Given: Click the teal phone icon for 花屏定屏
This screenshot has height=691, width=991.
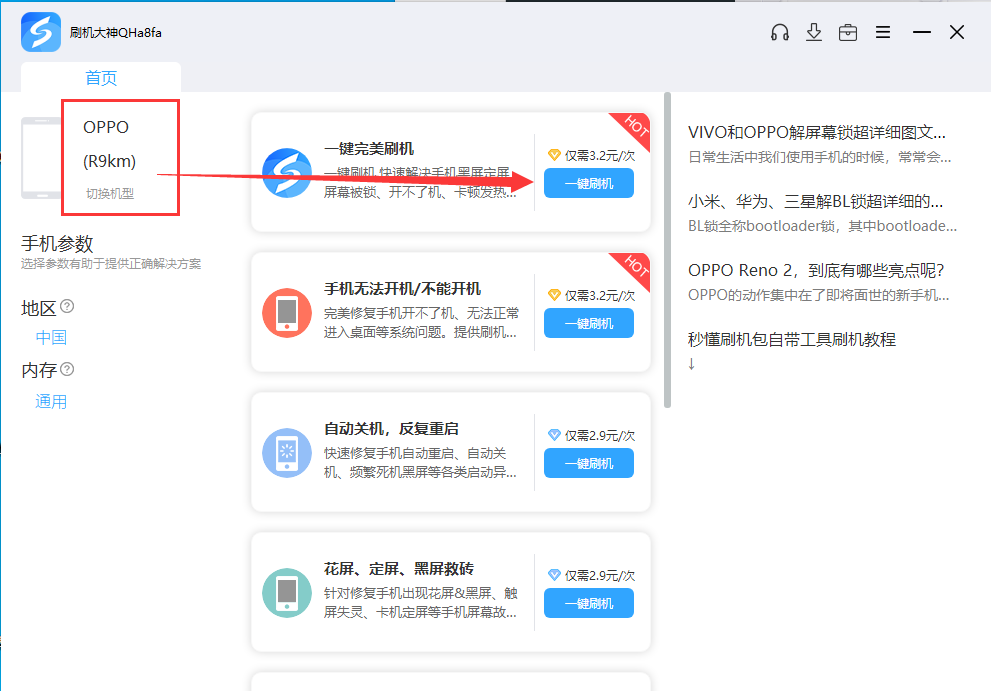Looking at the screenshot, I should click(287, 592).
